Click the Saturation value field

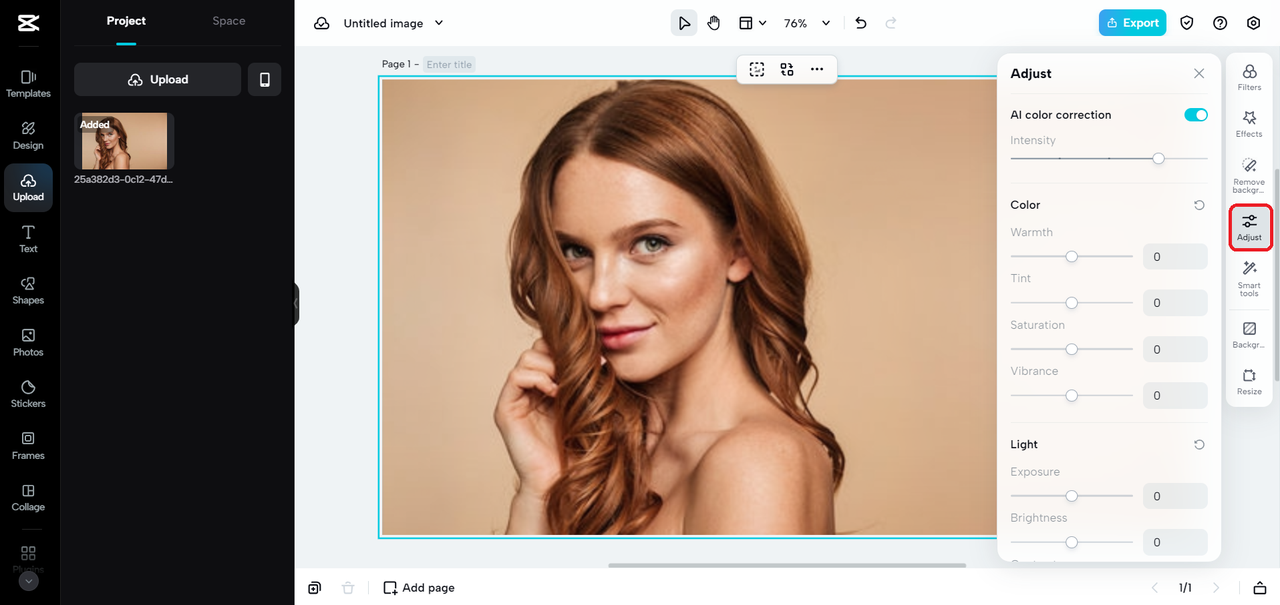[x=1175, y=349]
